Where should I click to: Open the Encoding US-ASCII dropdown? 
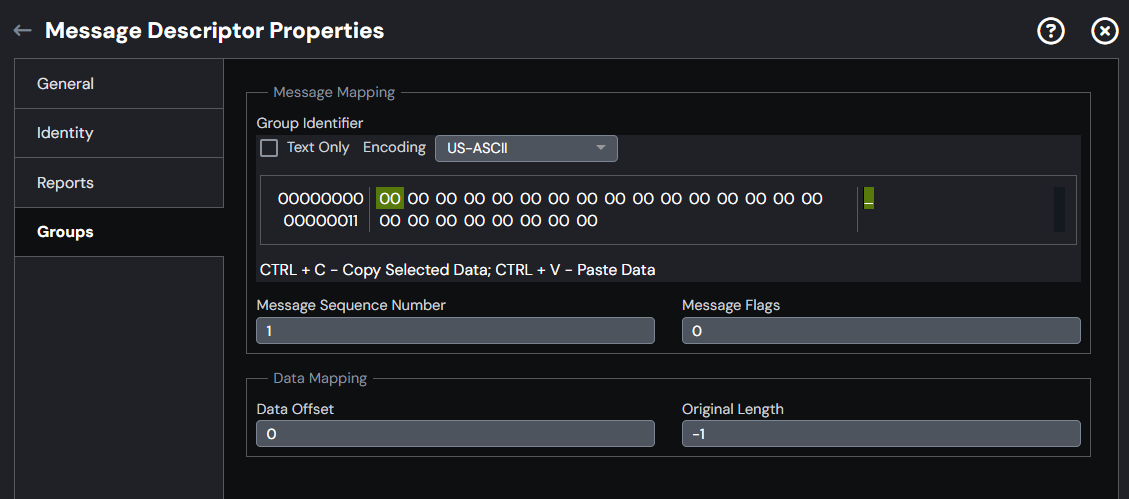[x=526, y=148]
